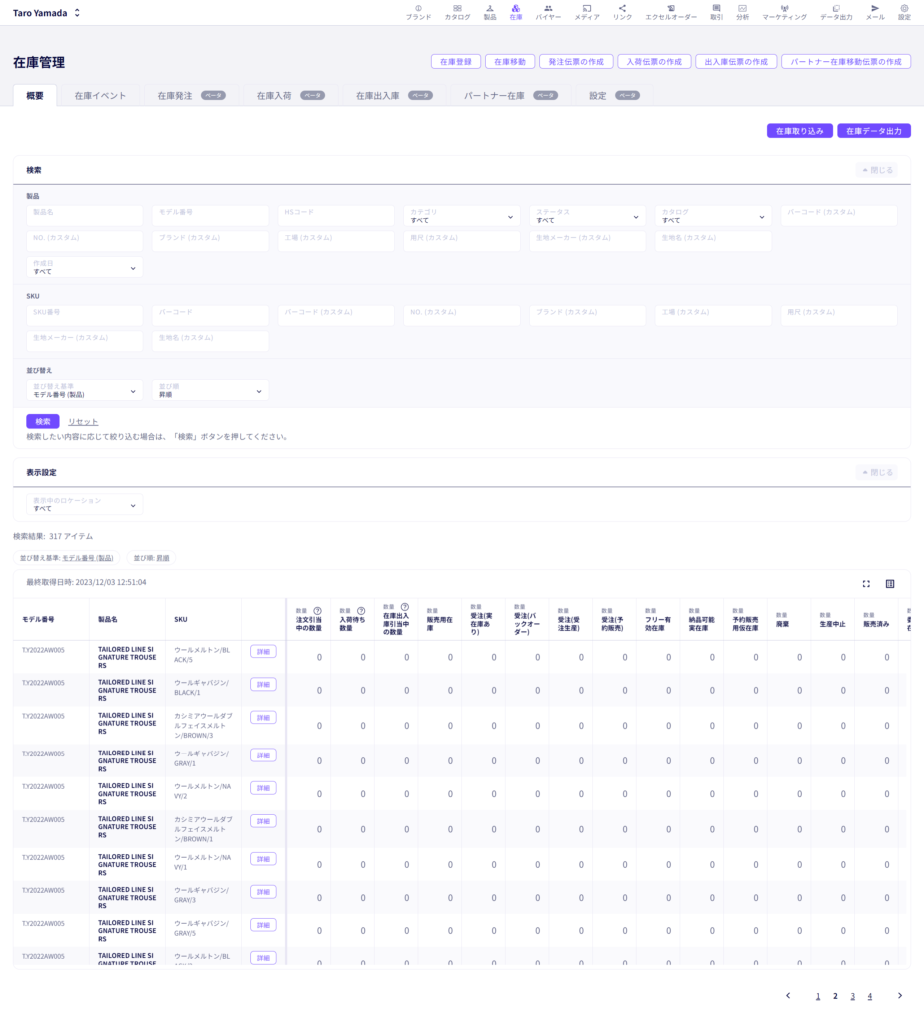
Task: Open column settings icon above the table
Action: pyautogui.click(x=890, y=584)
